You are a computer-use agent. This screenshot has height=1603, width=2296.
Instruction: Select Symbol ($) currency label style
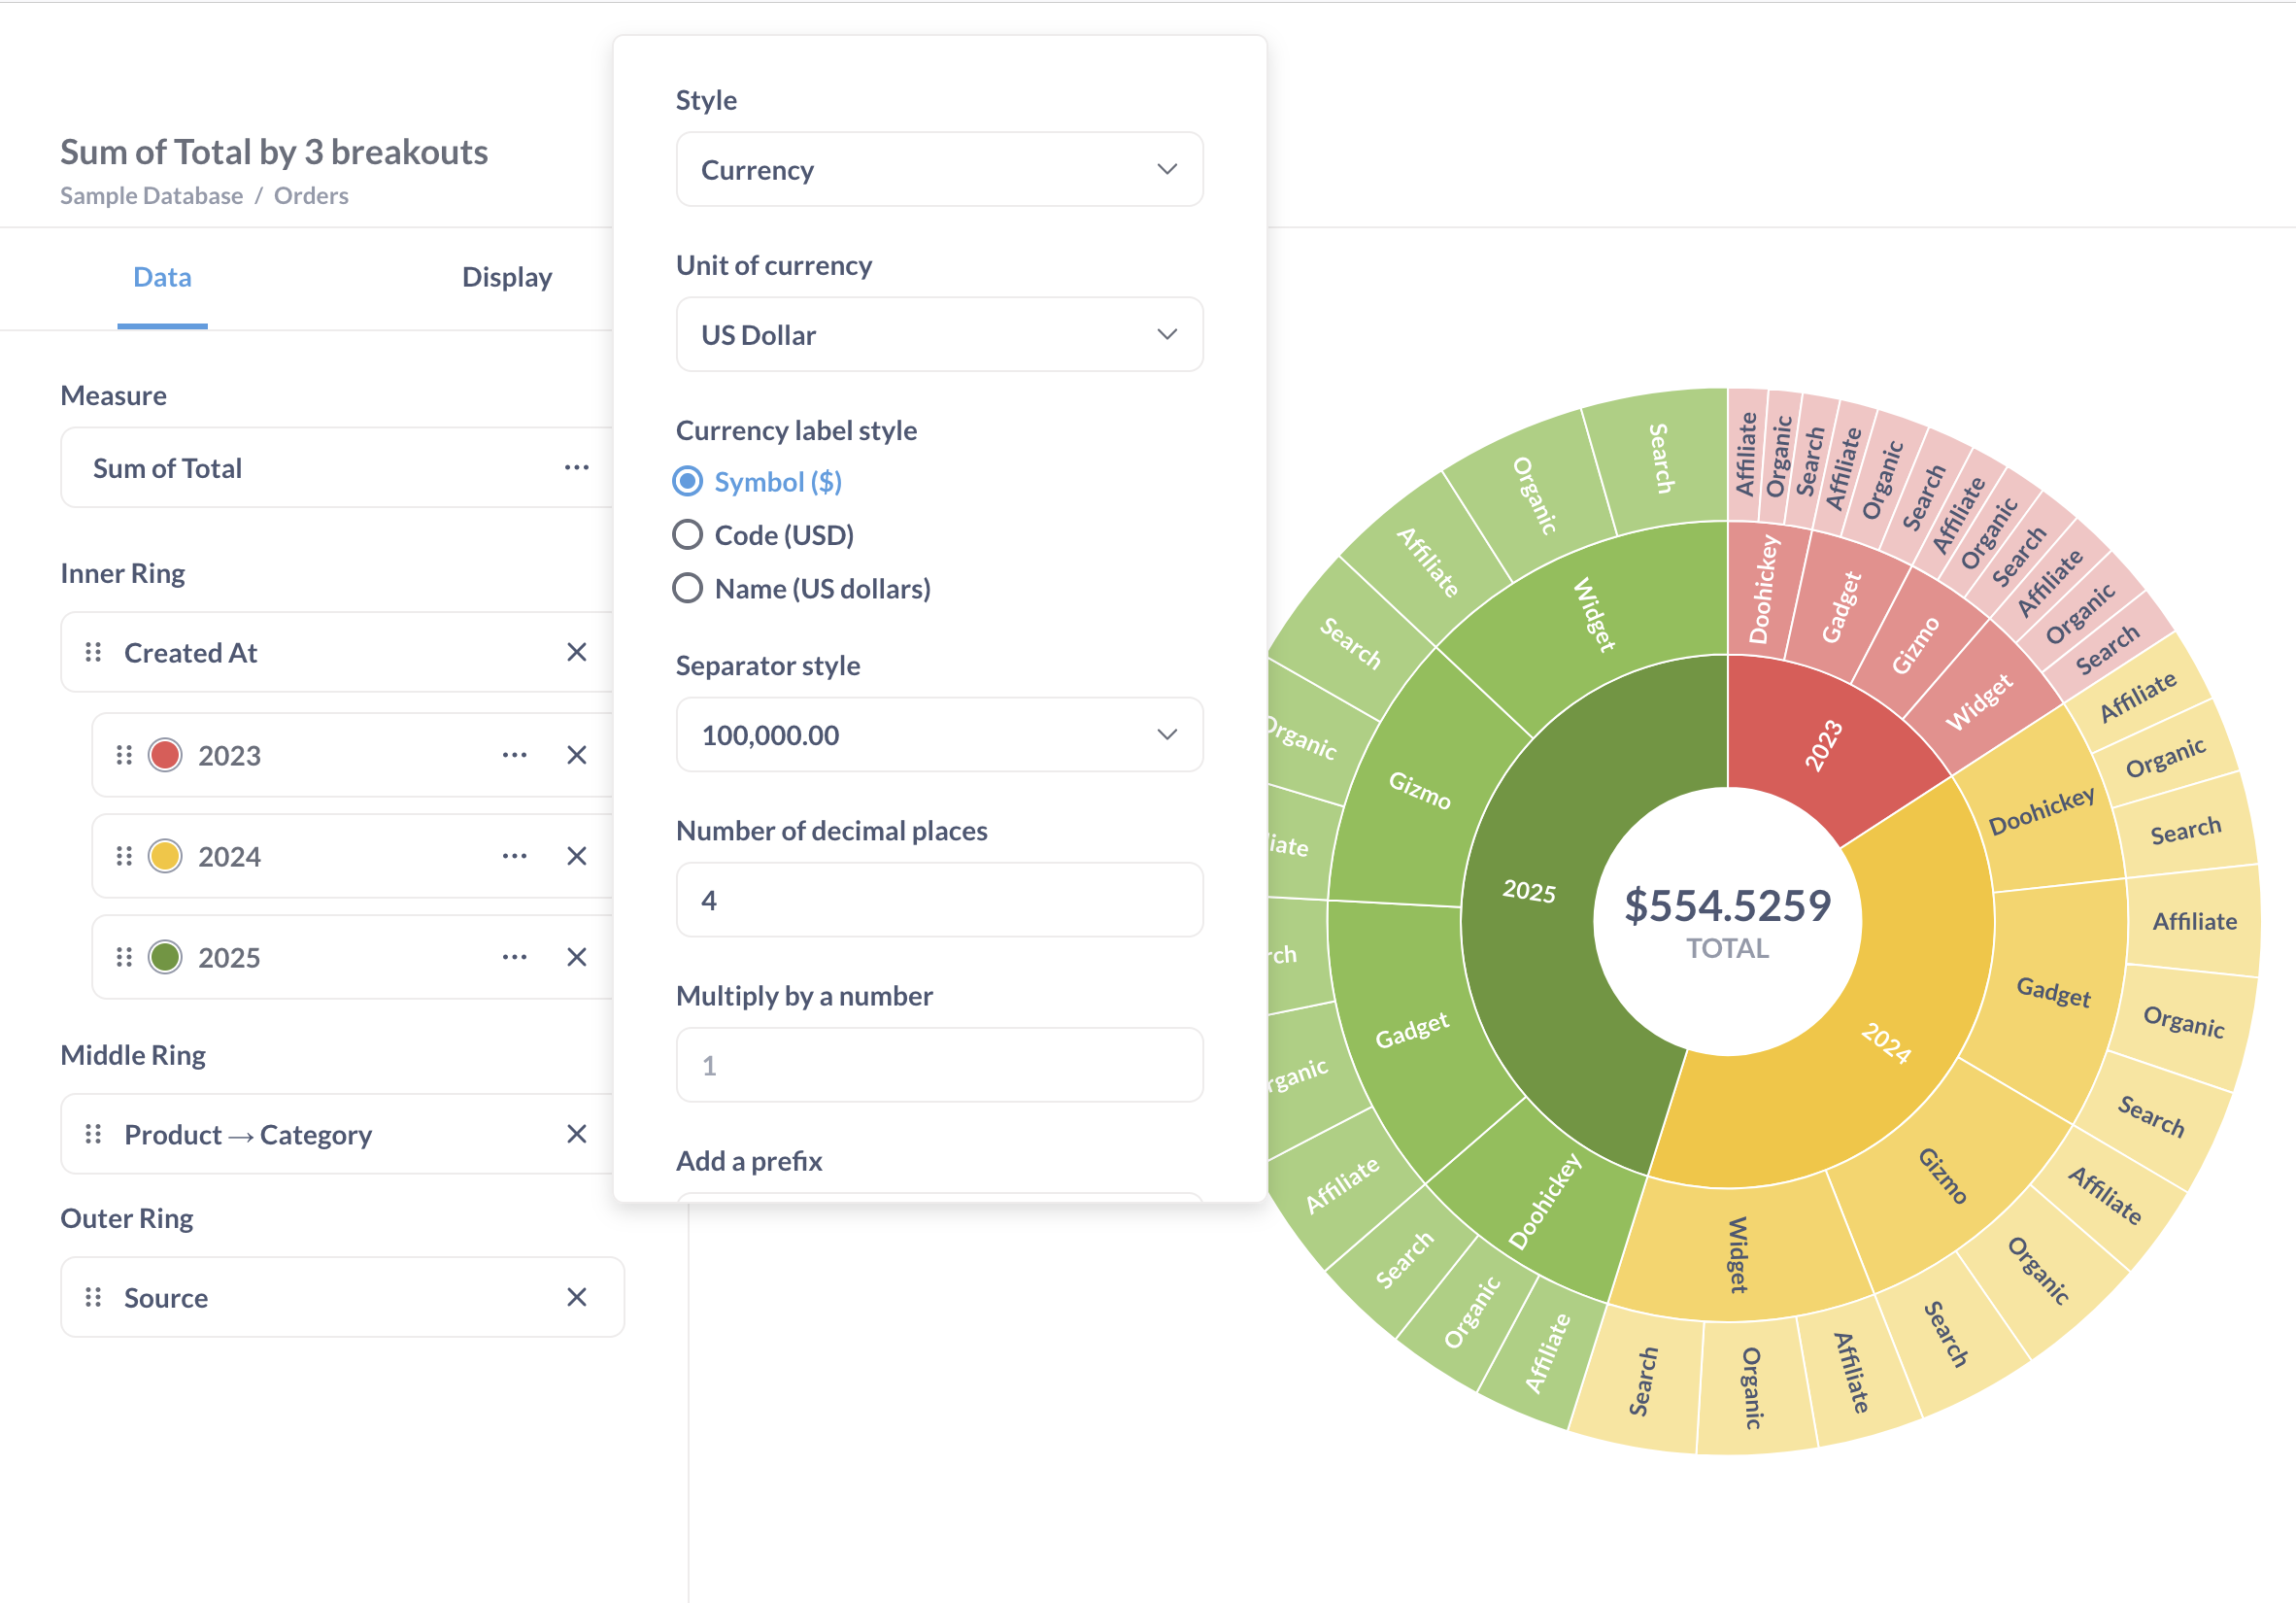[687, 482]
